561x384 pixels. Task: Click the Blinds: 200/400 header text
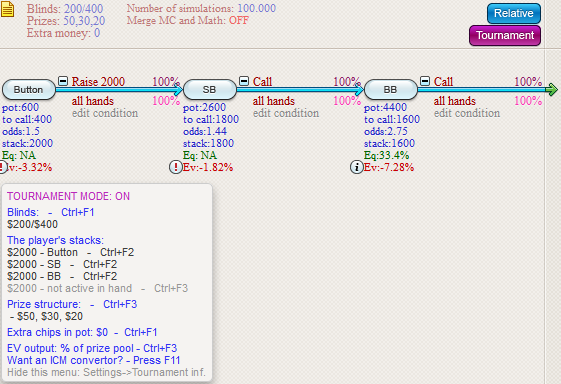[65, 9]
